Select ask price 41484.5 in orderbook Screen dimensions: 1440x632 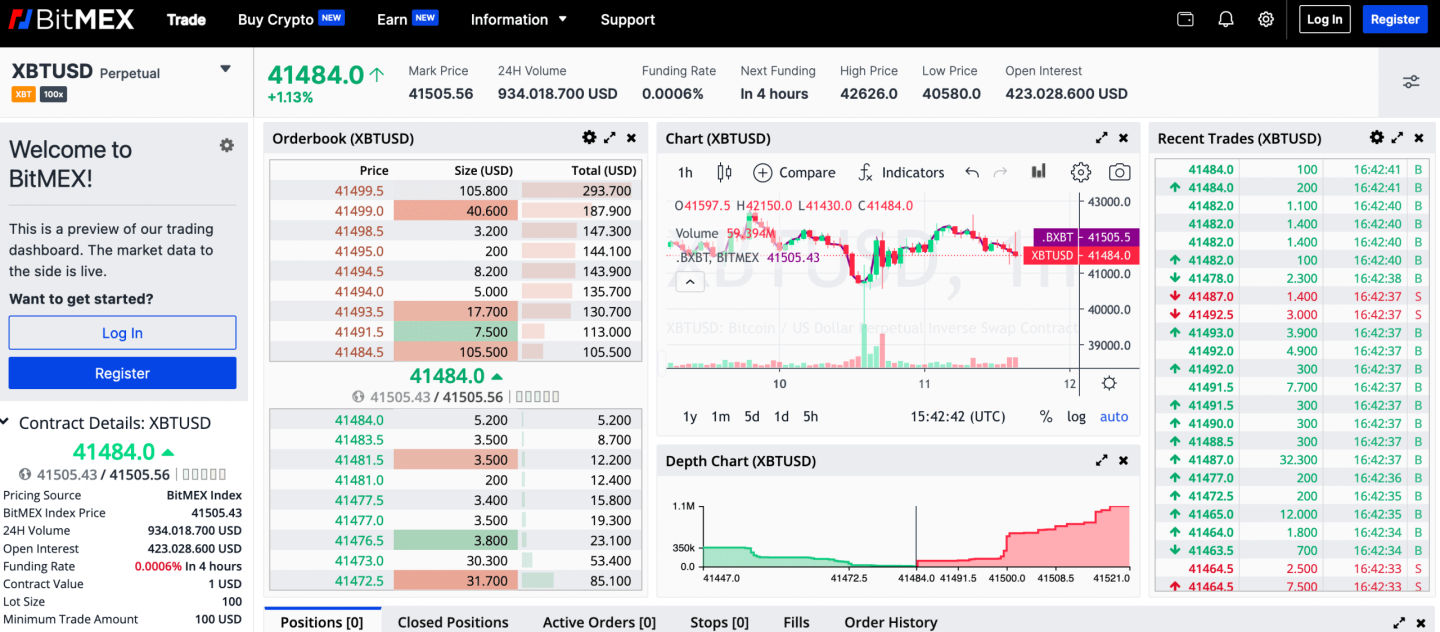pyautogui.click(x=359, y=352)
